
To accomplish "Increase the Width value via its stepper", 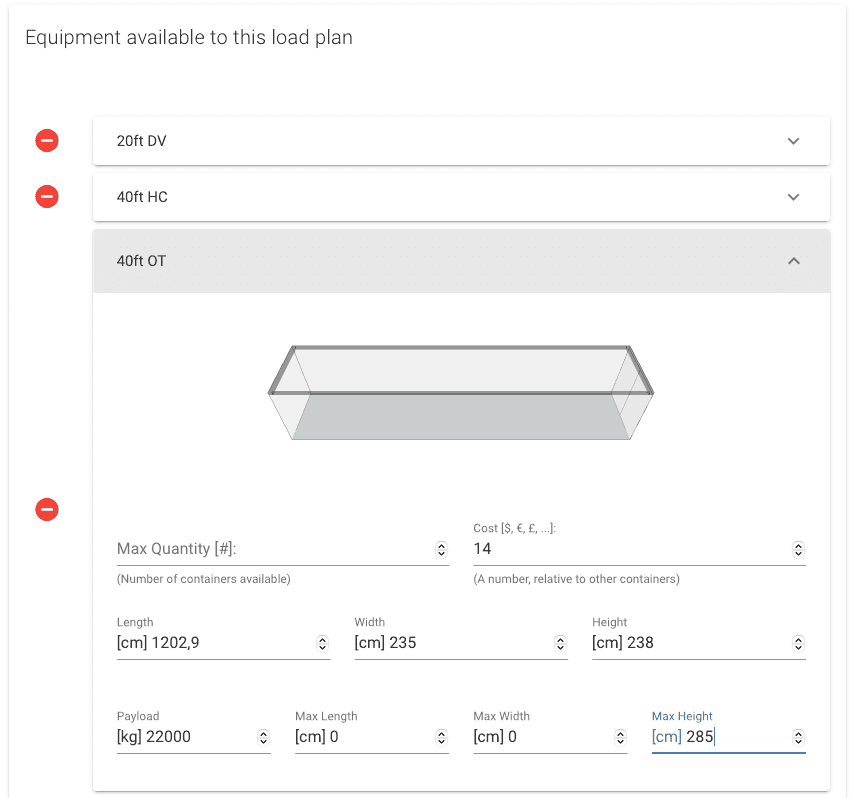I will tap(562, 639).
